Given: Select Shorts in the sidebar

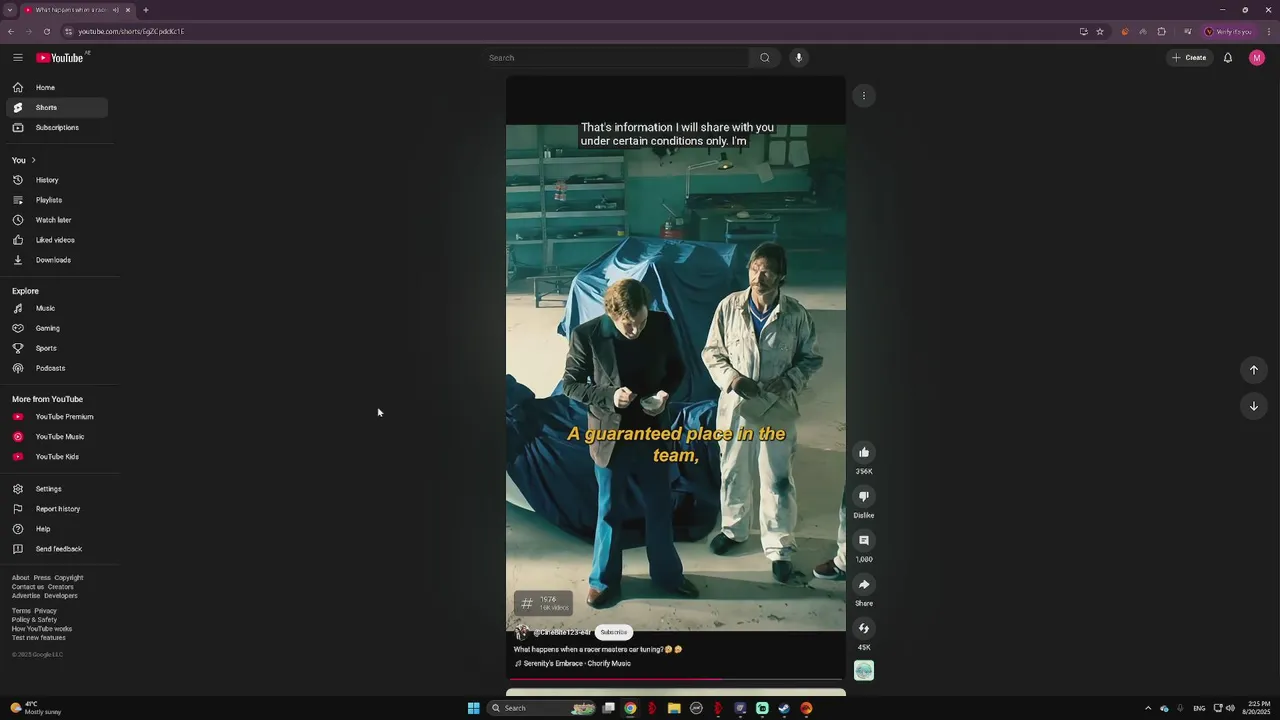Looking at the screenshot, I should point(57,108).
